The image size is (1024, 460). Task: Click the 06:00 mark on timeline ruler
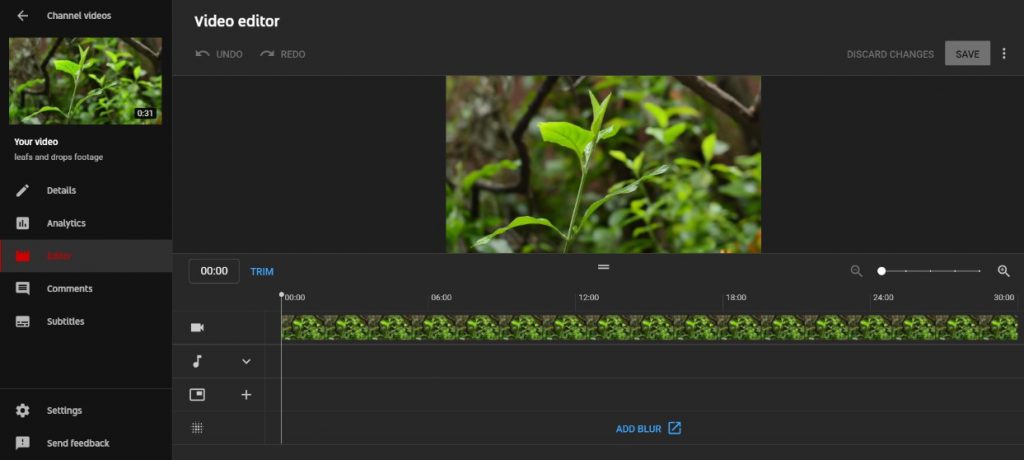click(441, 297)
